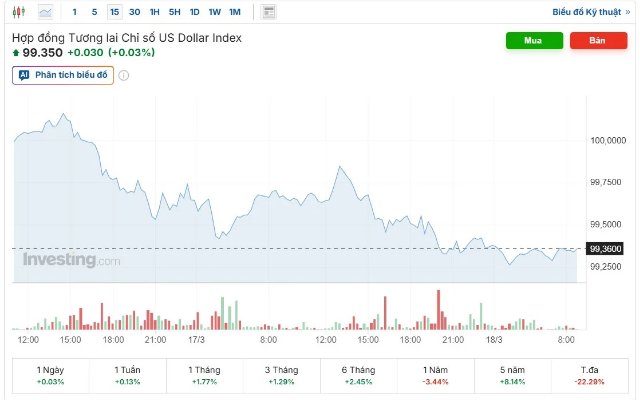This screenshot has height=400, width=640.
Task: Select the 1 minute interval
Action: (75, 12)
